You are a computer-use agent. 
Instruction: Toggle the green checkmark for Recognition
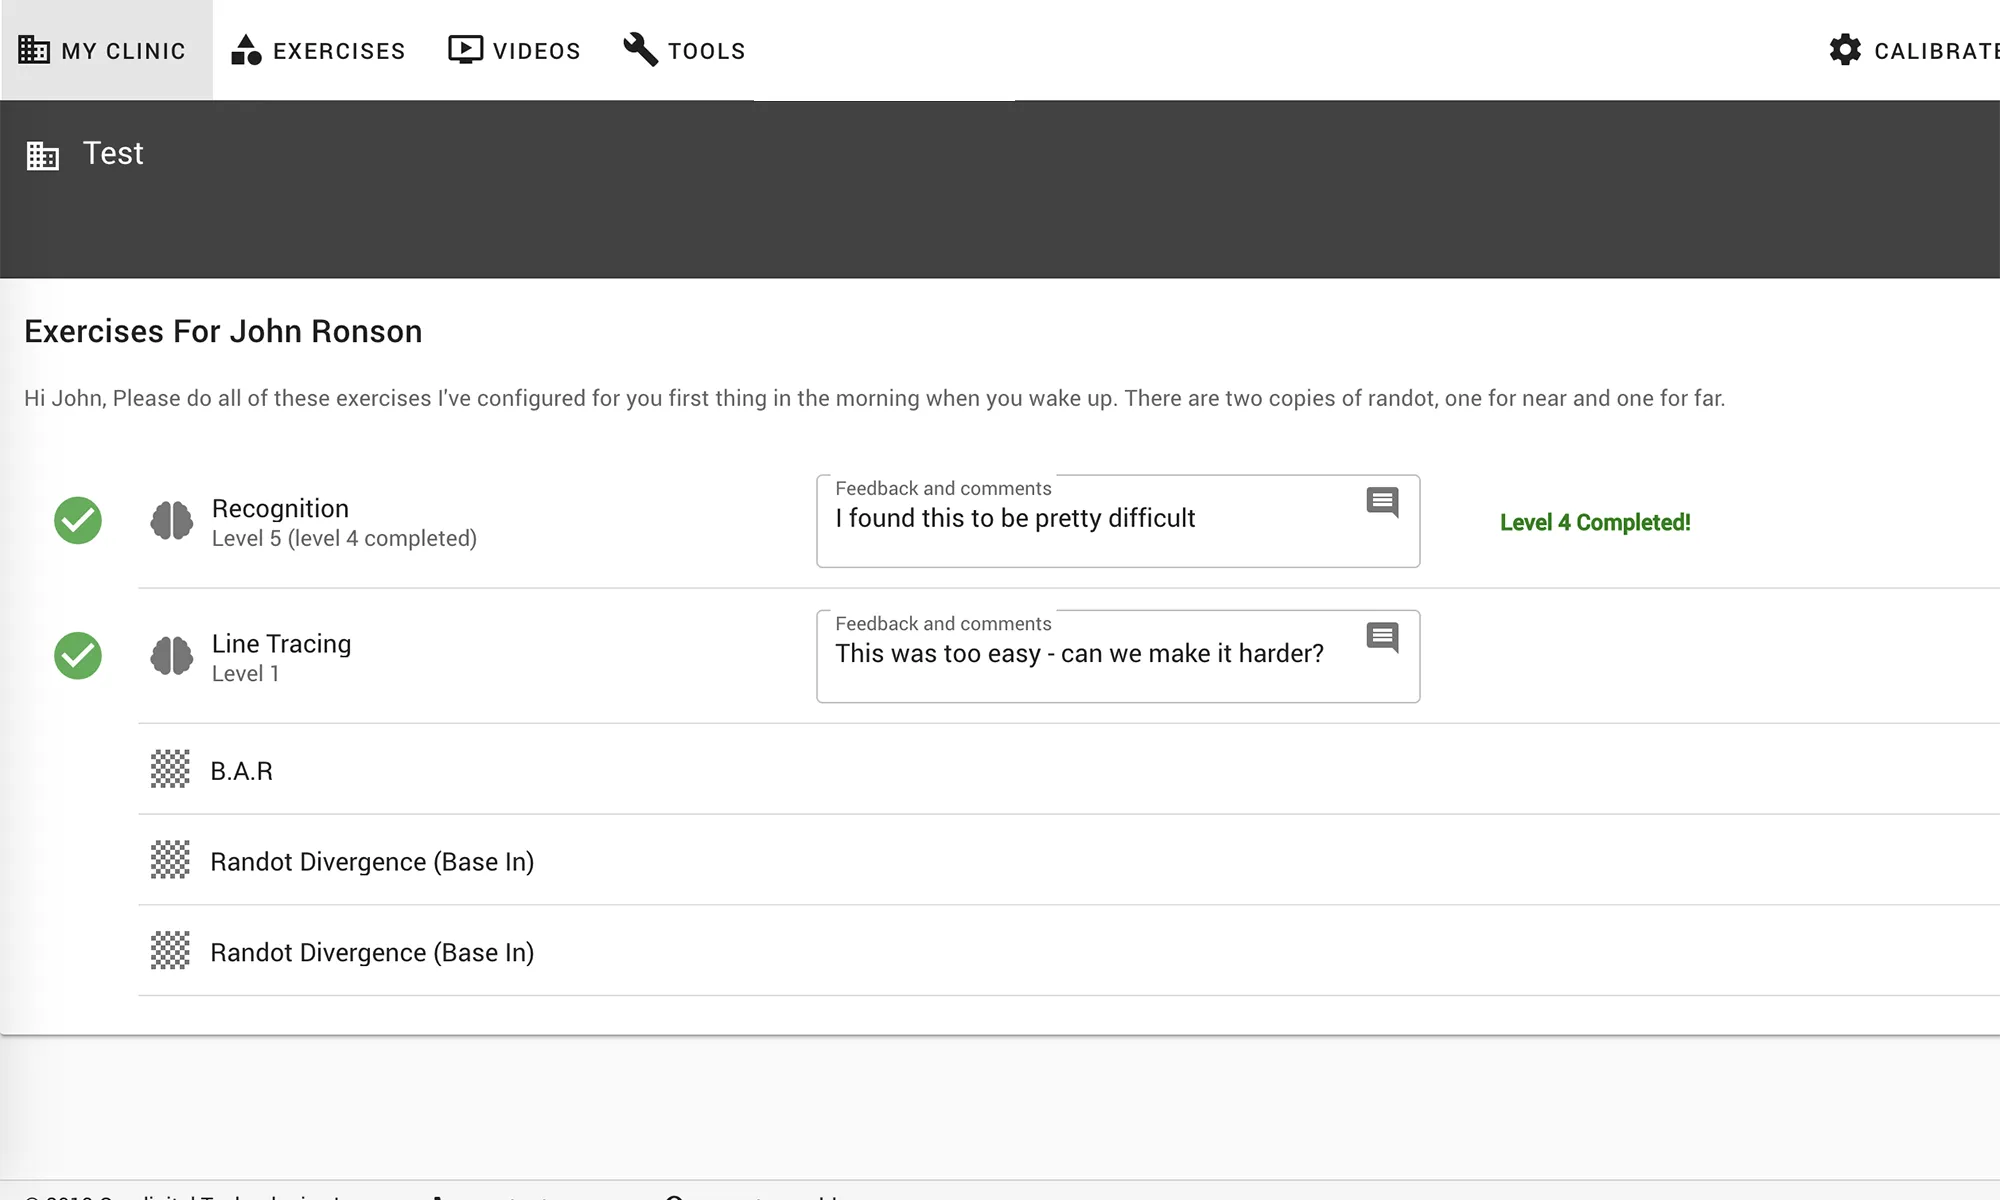click(78, 521)
